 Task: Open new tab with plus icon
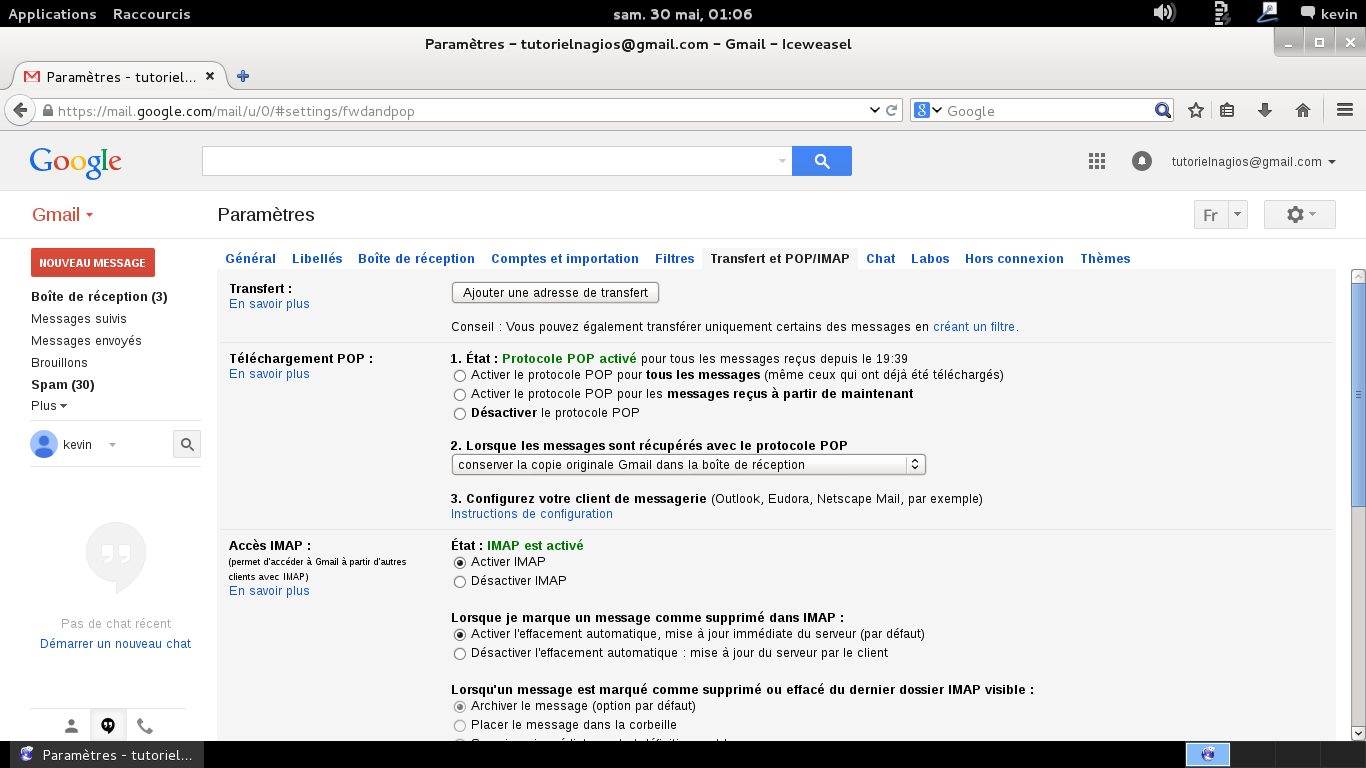pos(242,76)
